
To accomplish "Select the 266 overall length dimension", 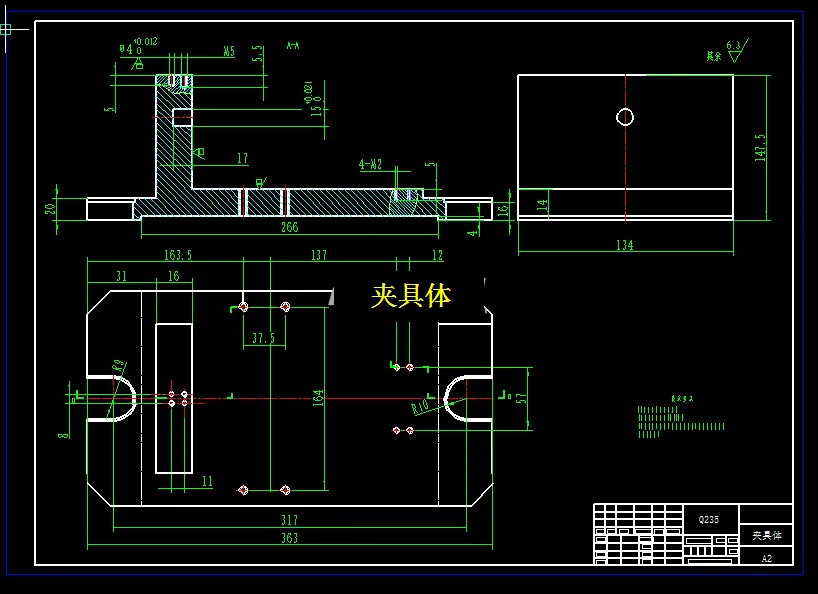I will click(289, 228).
